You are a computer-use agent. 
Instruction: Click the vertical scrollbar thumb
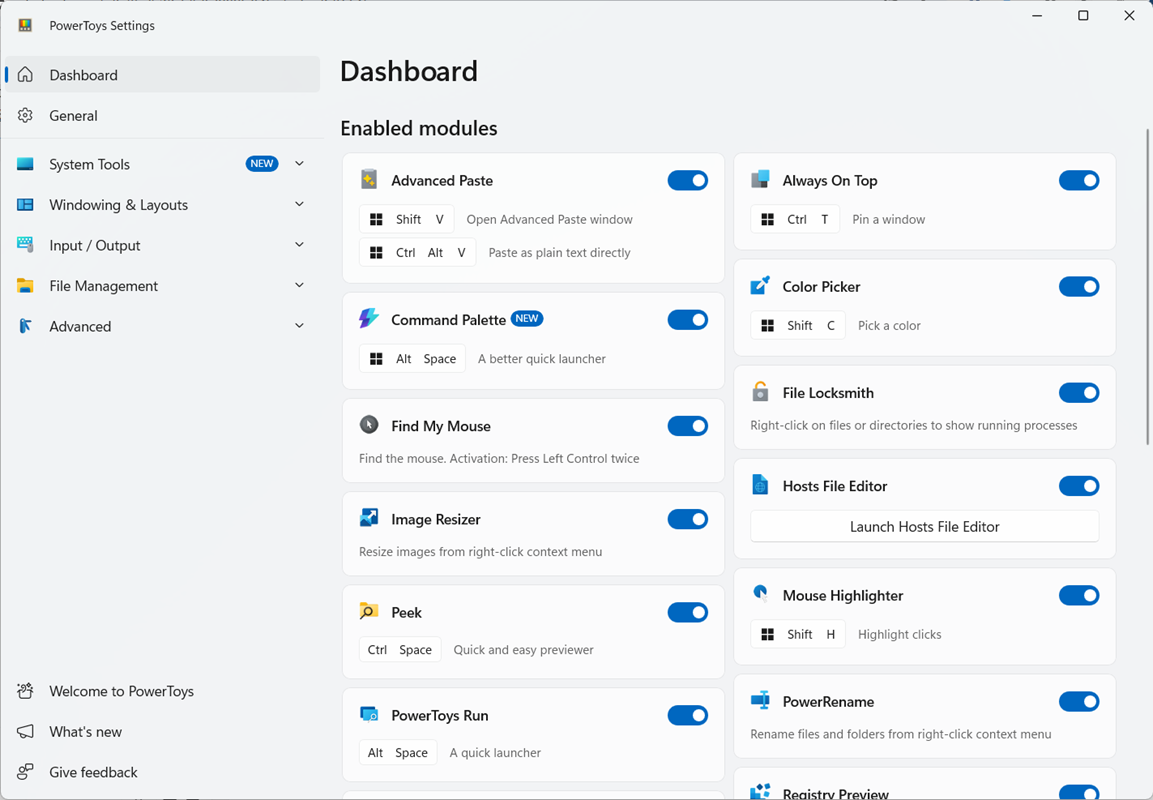point(1147,287)
